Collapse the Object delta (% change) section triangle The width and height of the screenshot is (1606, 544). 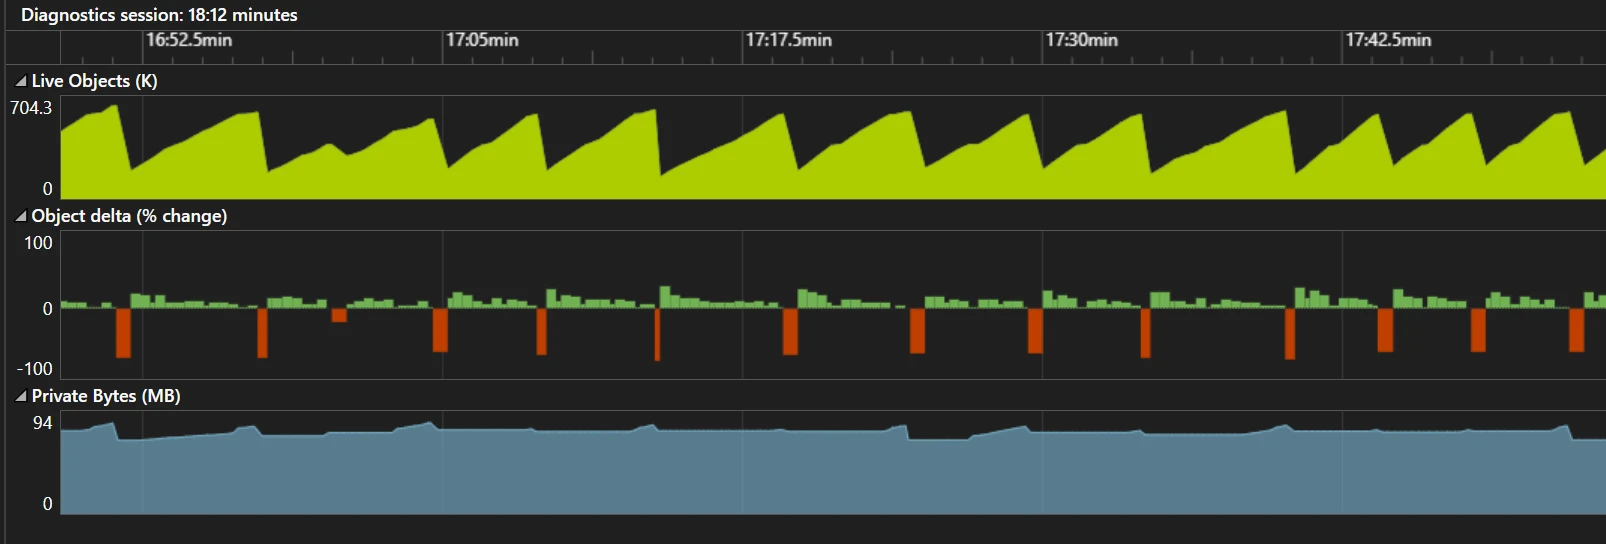point(20,216)
